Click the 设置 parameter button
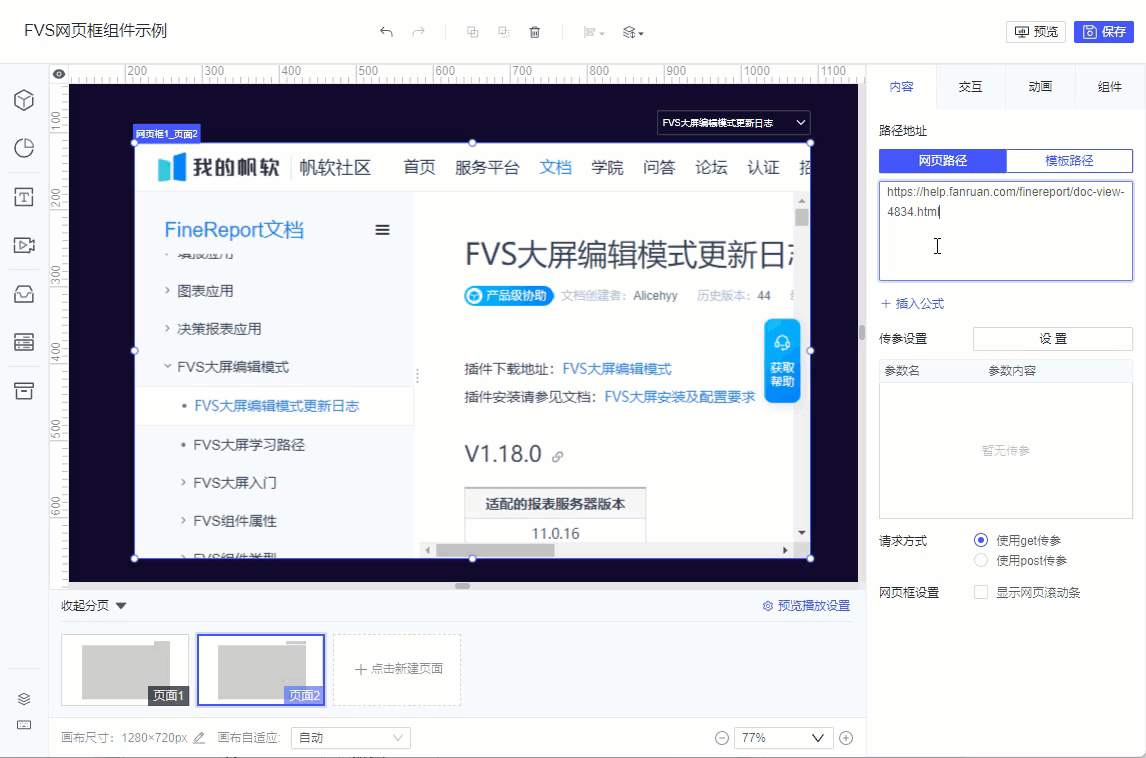Image resolution: width=1146 pixels, height=758 pixels. (1052, 338)
